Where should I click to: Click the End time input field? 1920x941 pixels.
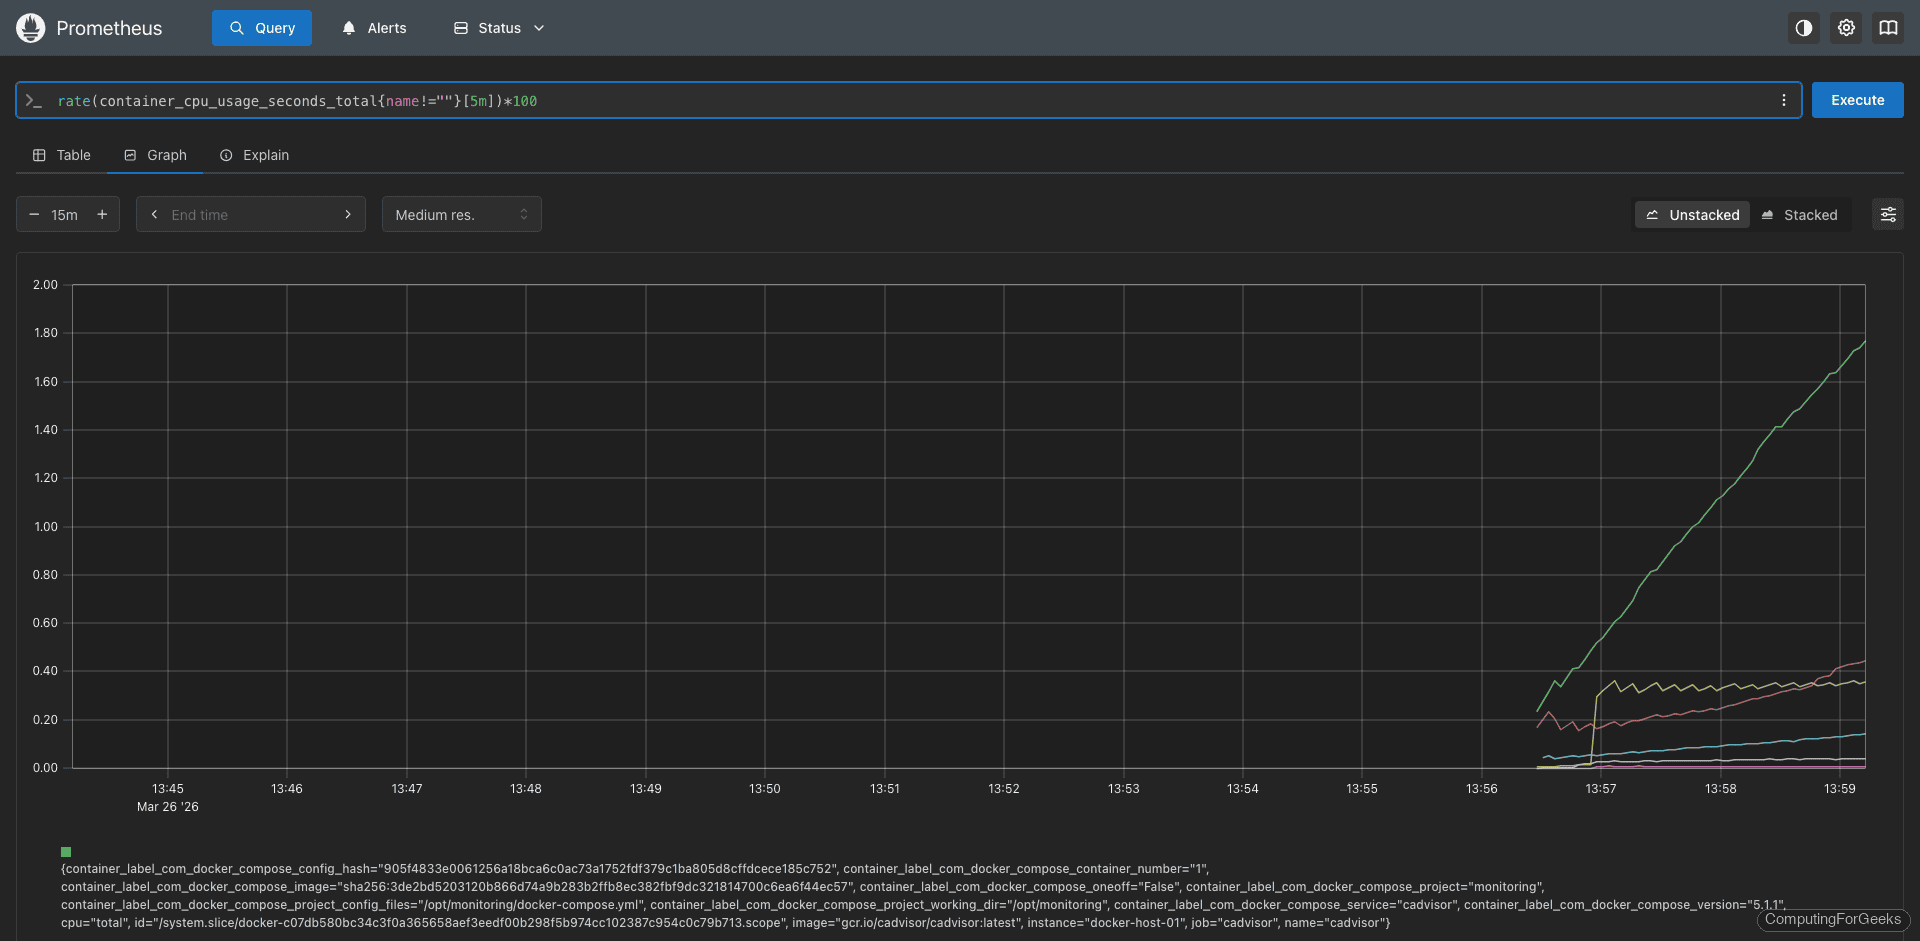[x=250, y=214]
